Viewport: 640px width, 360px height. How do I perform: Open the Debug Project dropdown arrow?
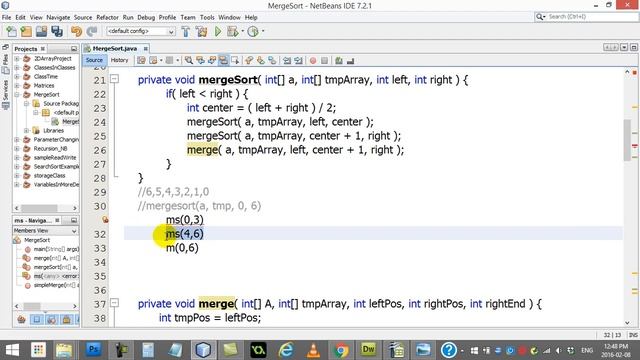[x=242, y=31]
